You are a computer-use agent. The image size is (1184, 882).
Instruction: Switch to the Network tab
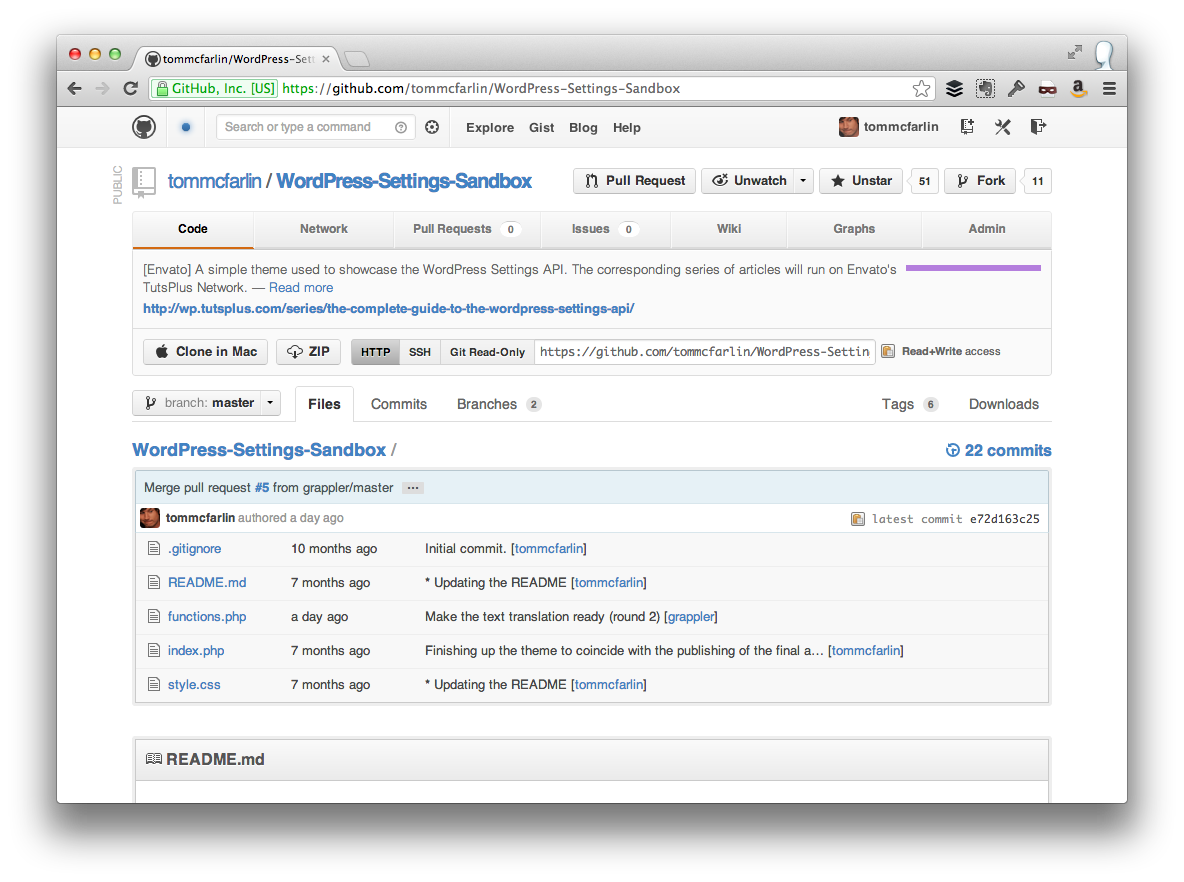pos(323,229)
